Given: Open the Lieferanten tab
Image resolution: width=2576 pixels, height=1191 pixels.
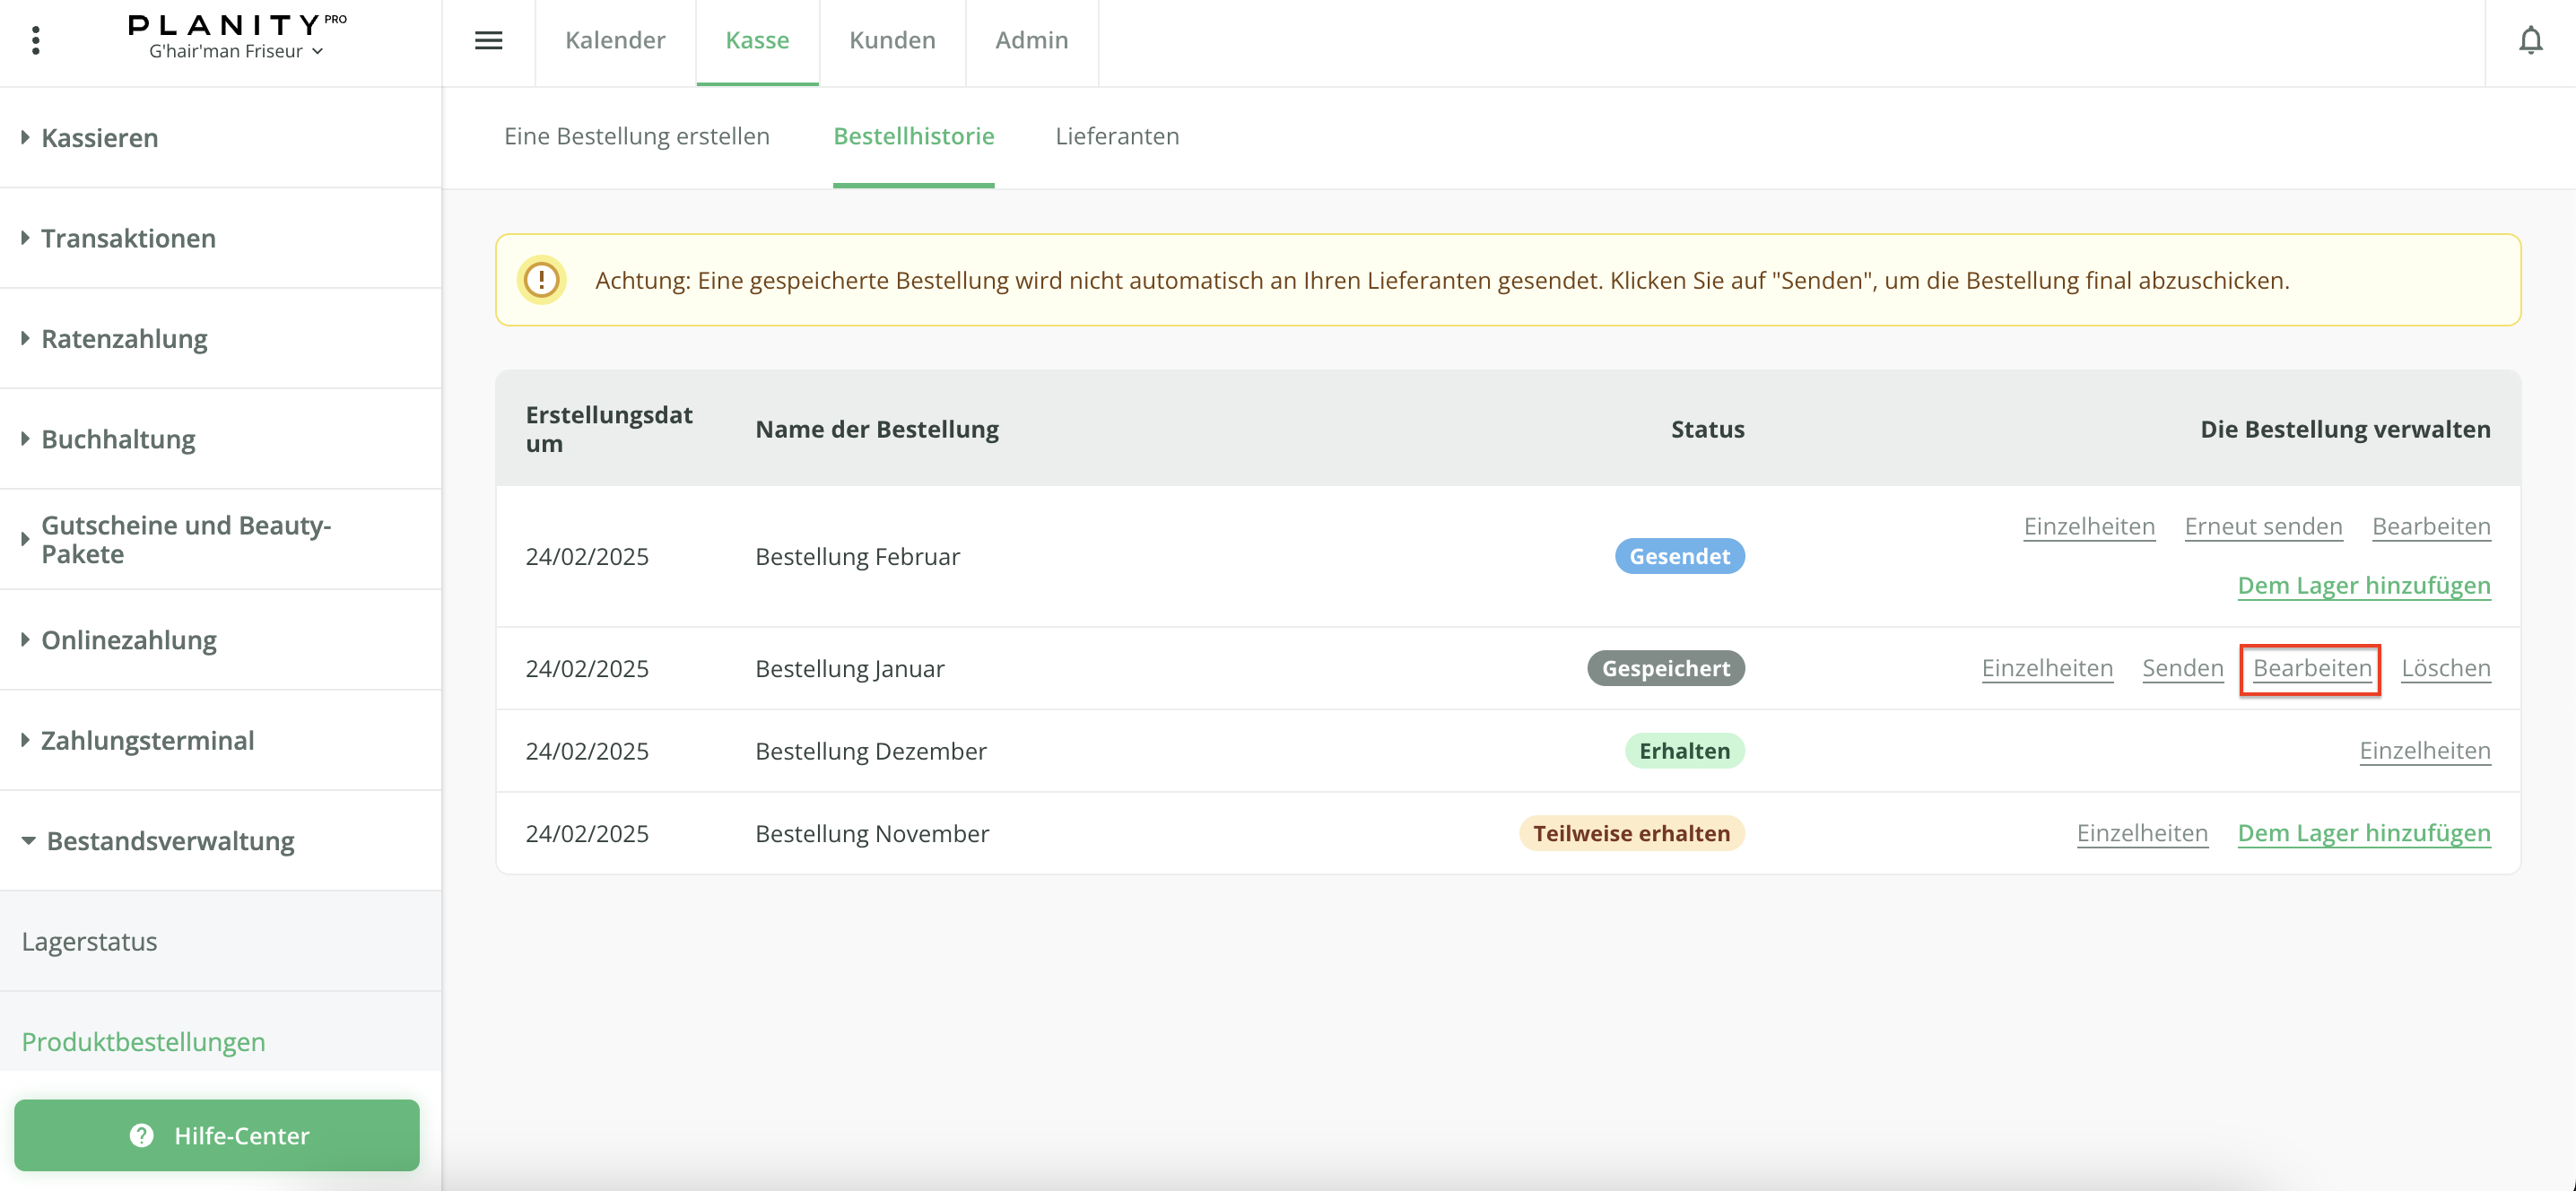Looking at the screenshot, I should point(1116,136).
